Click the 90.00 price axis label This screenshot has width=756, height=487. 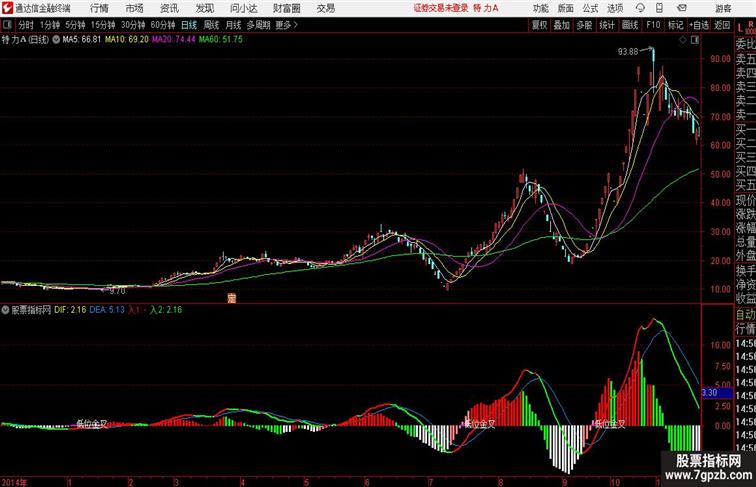(x=720, y=59)
